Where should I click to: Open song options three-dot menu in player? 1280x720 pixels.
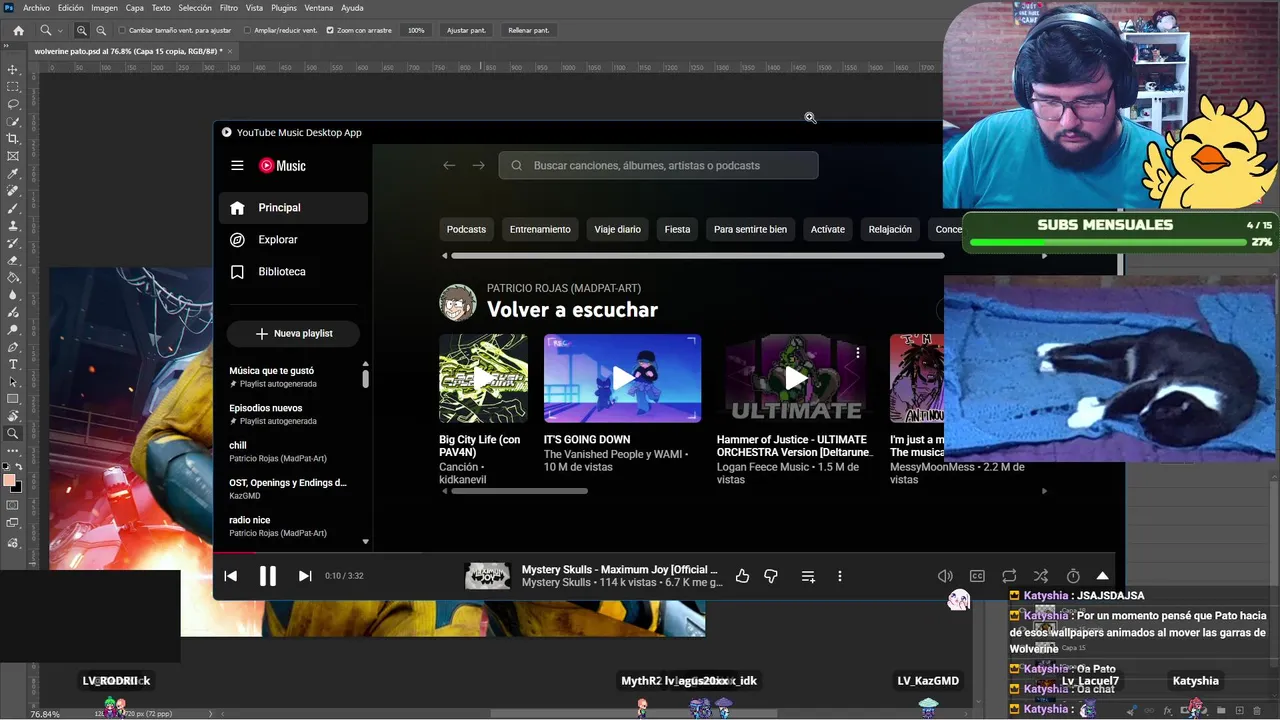pyautogui.click(x=840, y=576)
